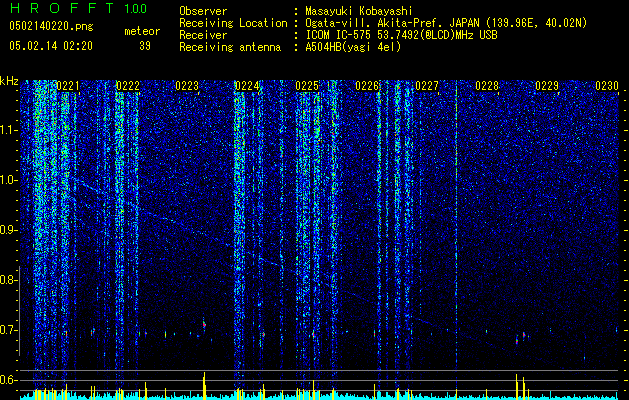Image resolution: width=629 pixels, height=400 pixels.
Task: Click the red meteor echo after 0223
Action: [x=204, y=323]
